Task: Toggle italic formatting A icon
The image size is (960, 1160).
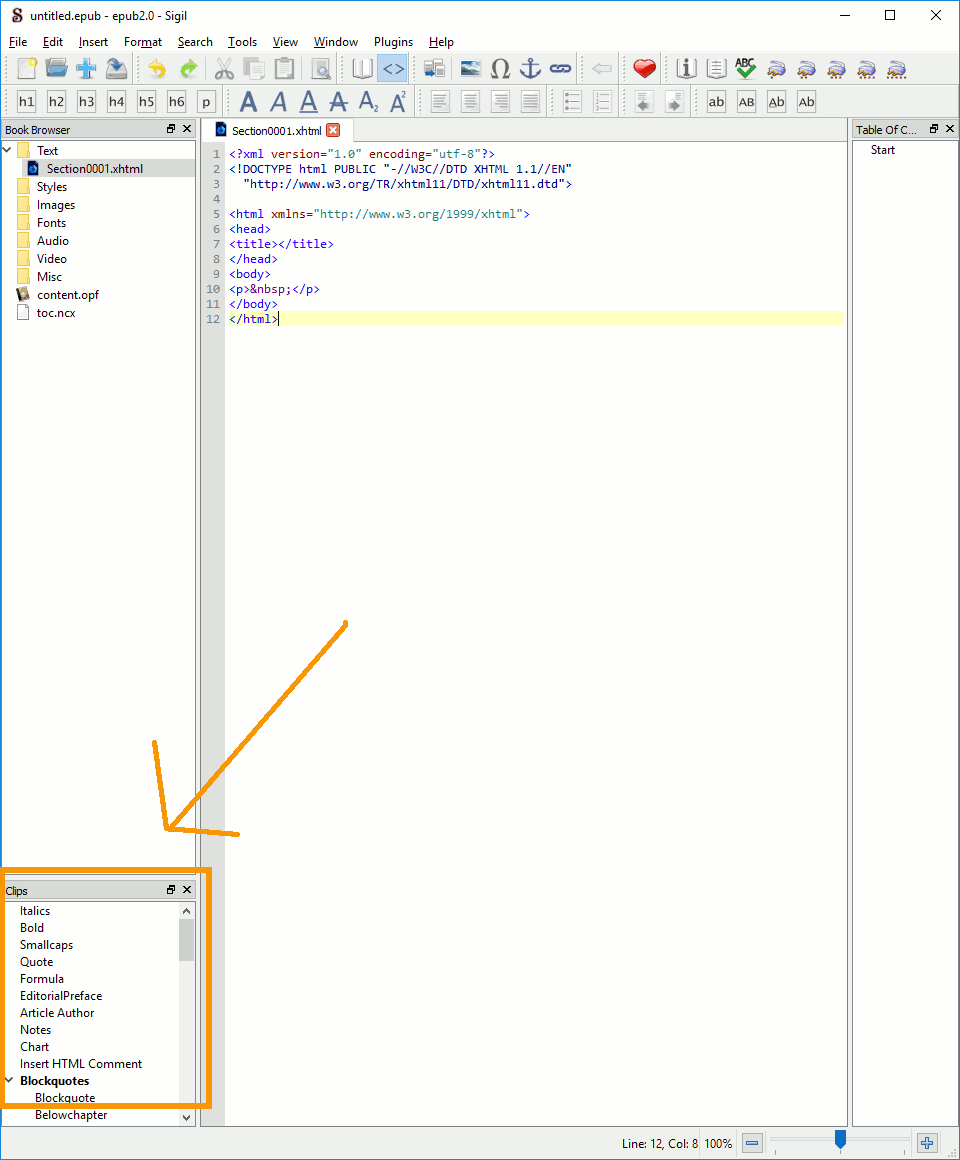Action: pos(278,101)
